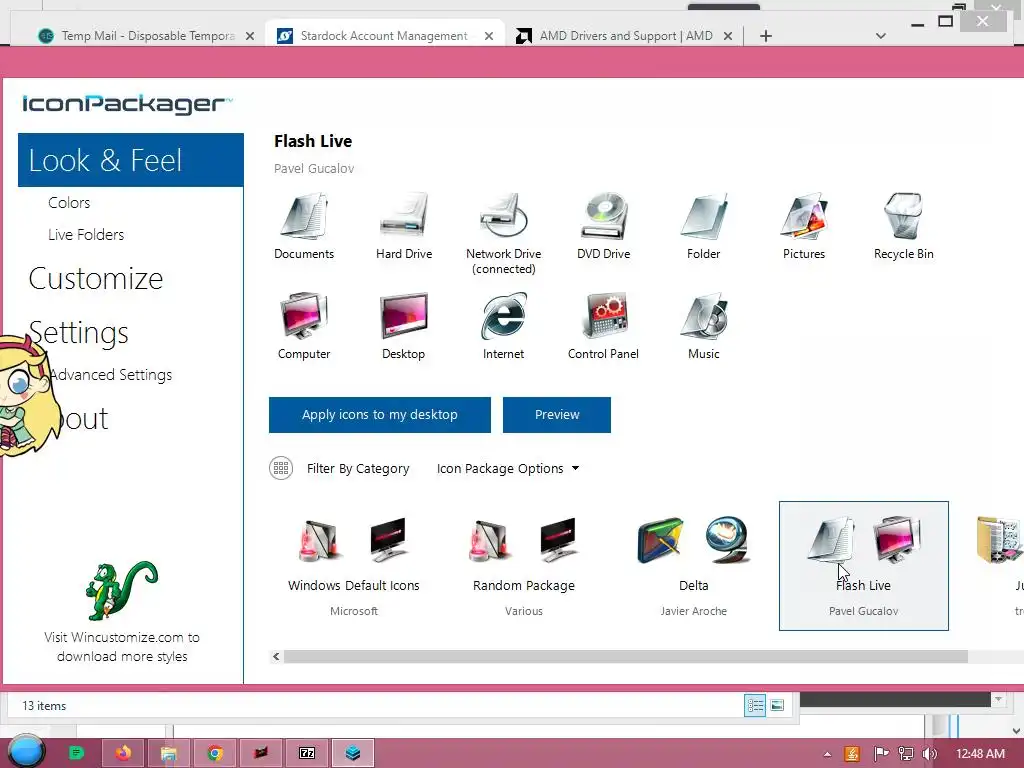Open the Look & Feel section
Image resolution: width=1024 pixels, height=768 pixels.
131,160
